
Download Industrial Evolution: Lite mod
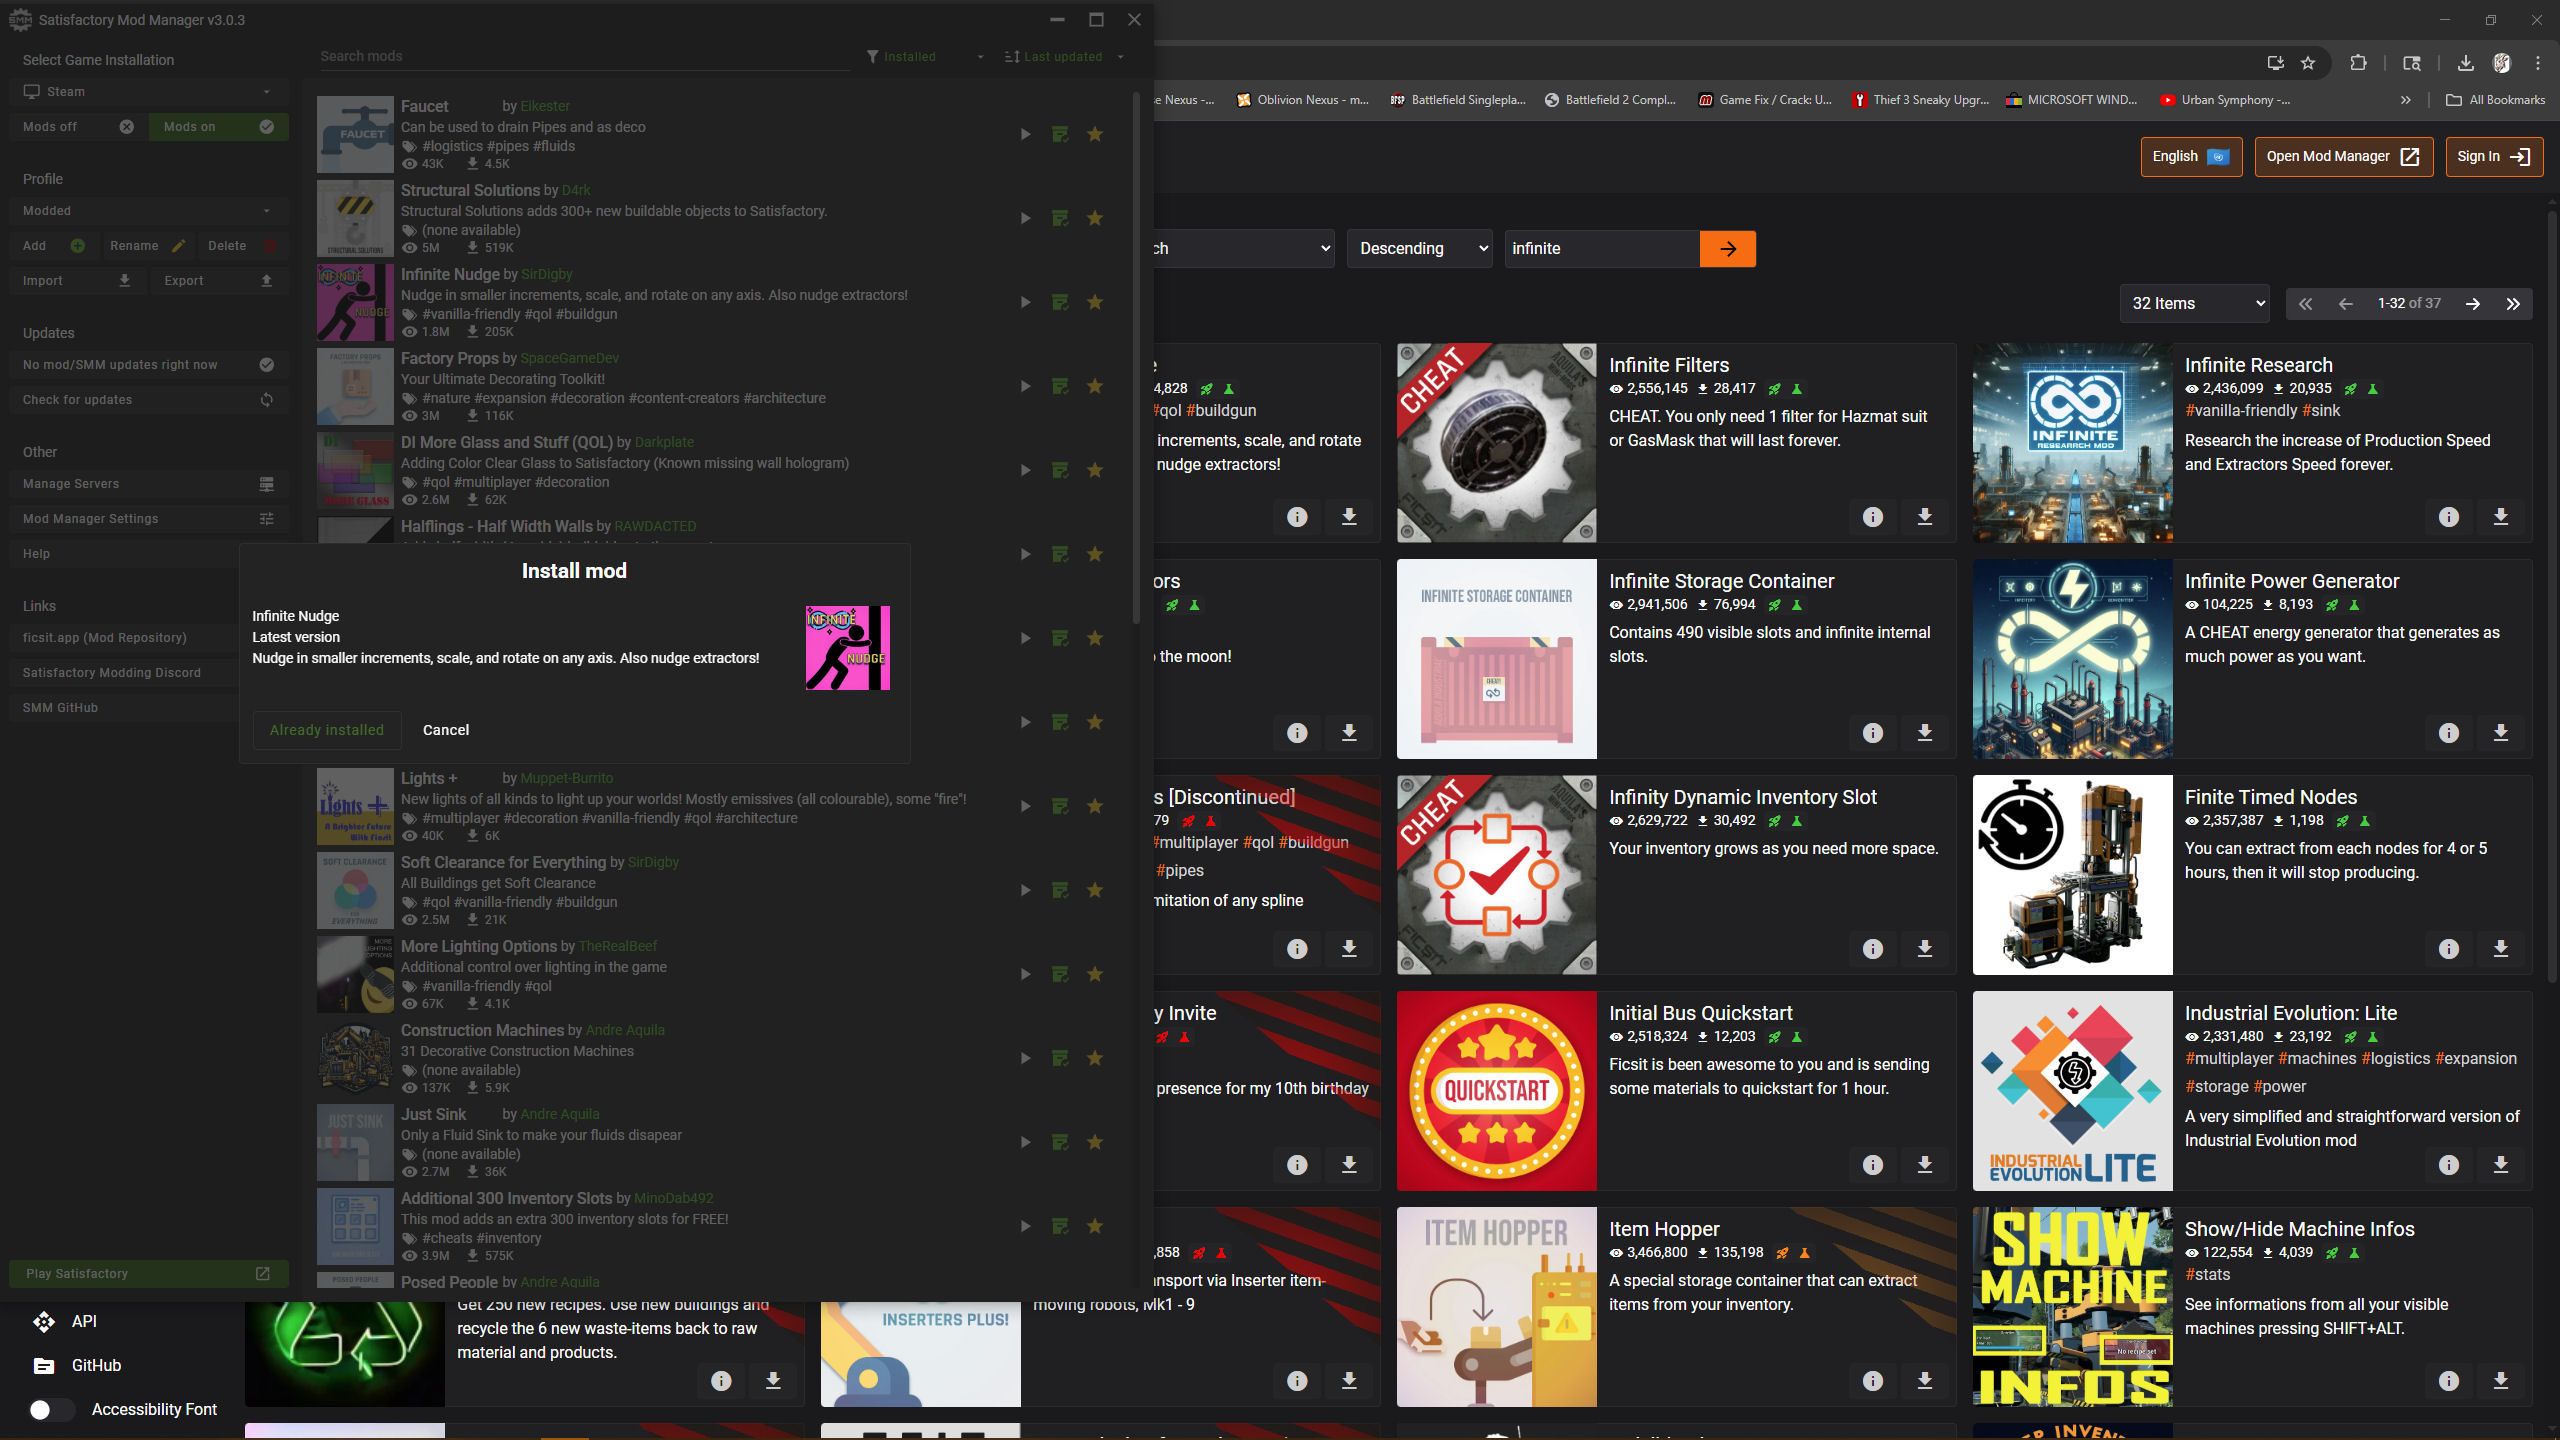pos(2501,1165)
